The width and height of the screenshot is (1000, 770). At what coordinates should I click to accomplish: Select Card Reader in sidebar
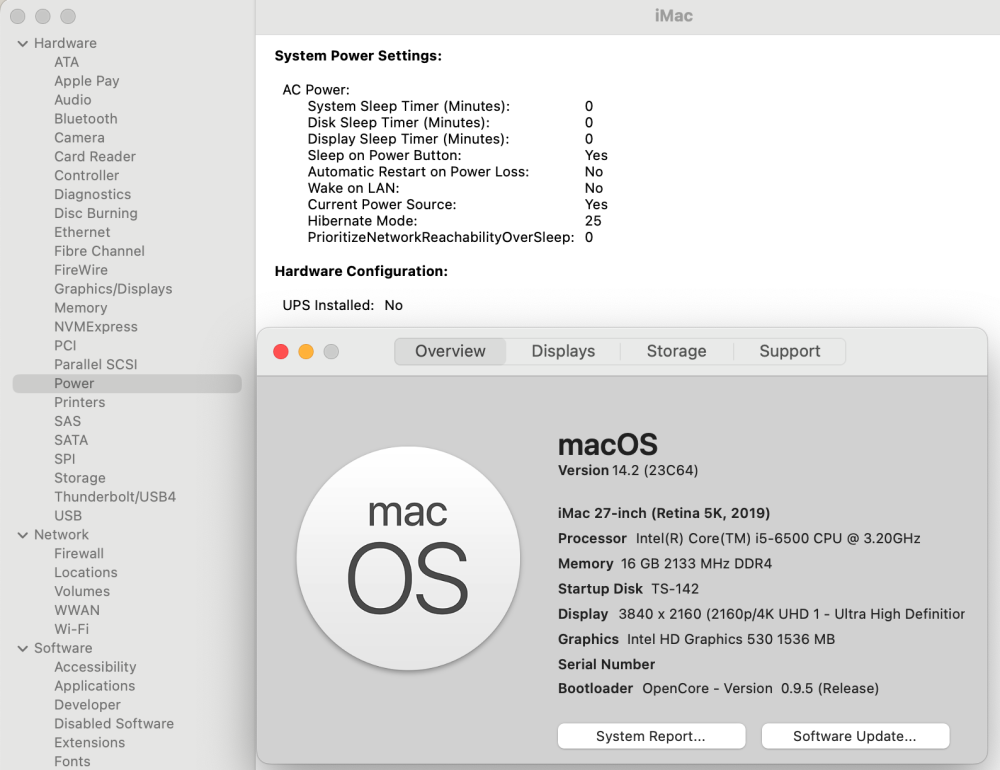click(x=95, y=157)
